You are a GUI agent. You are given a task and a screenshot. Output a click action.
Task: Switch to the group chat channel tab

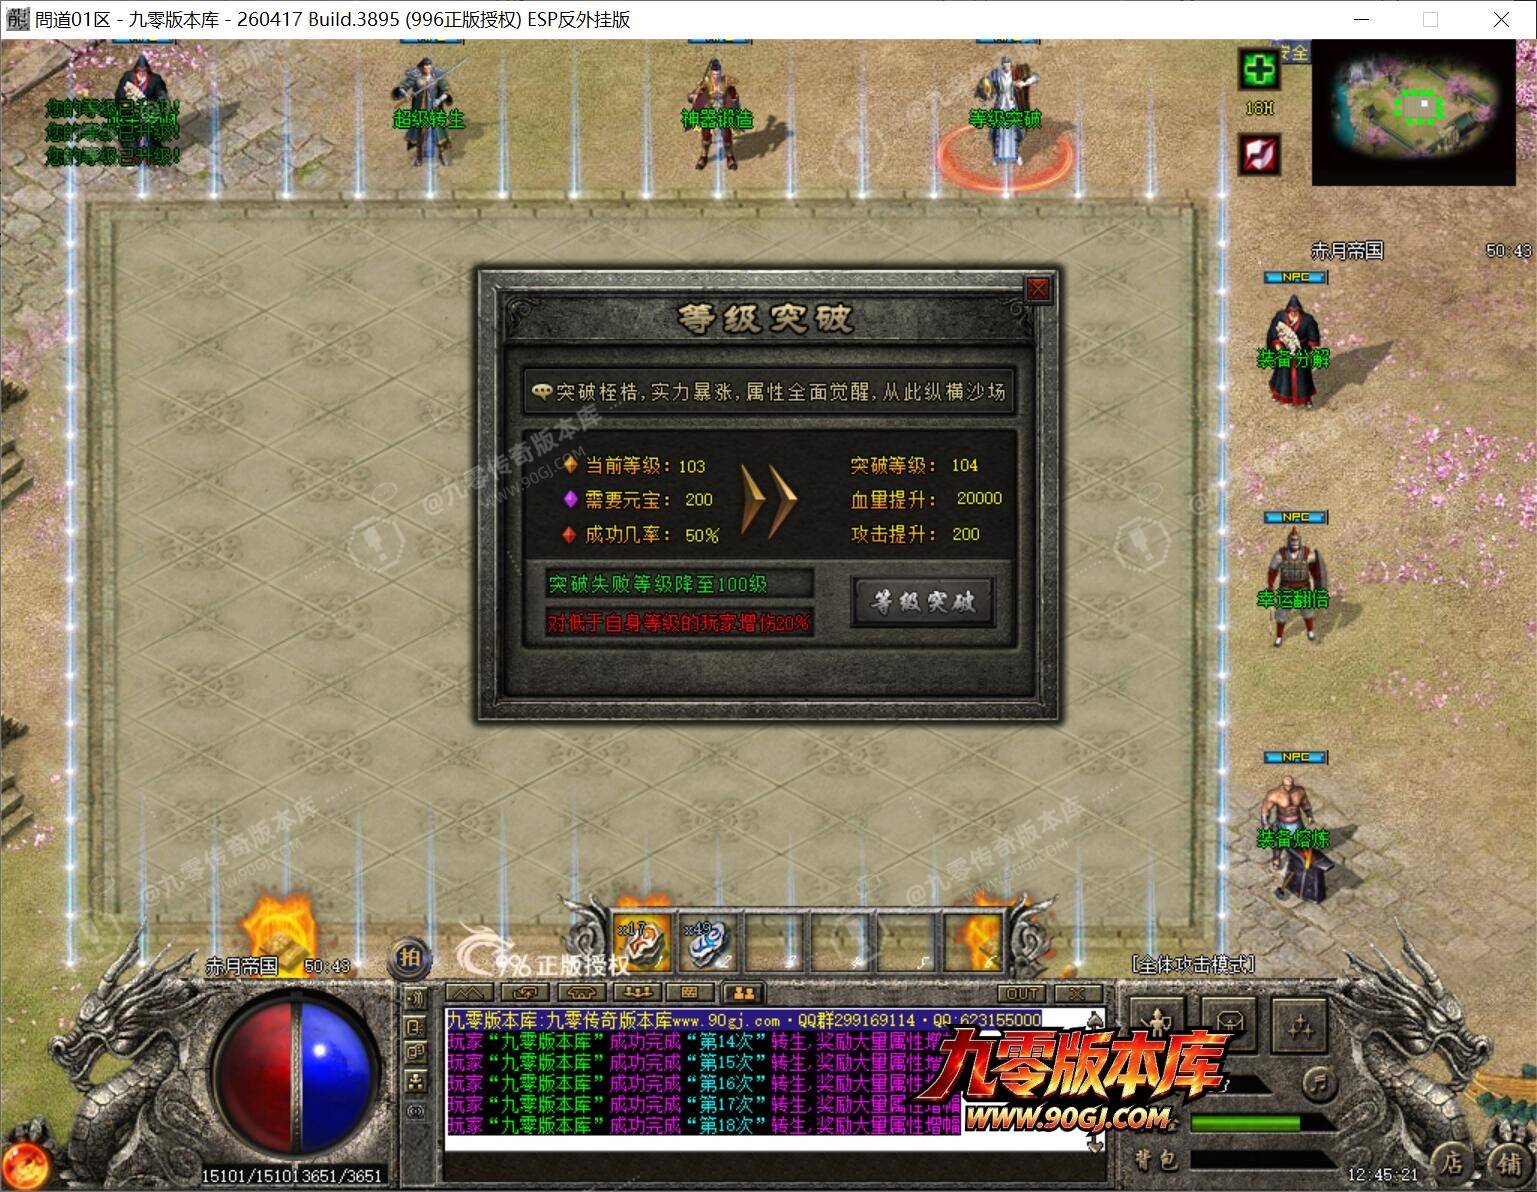[636, 994]
